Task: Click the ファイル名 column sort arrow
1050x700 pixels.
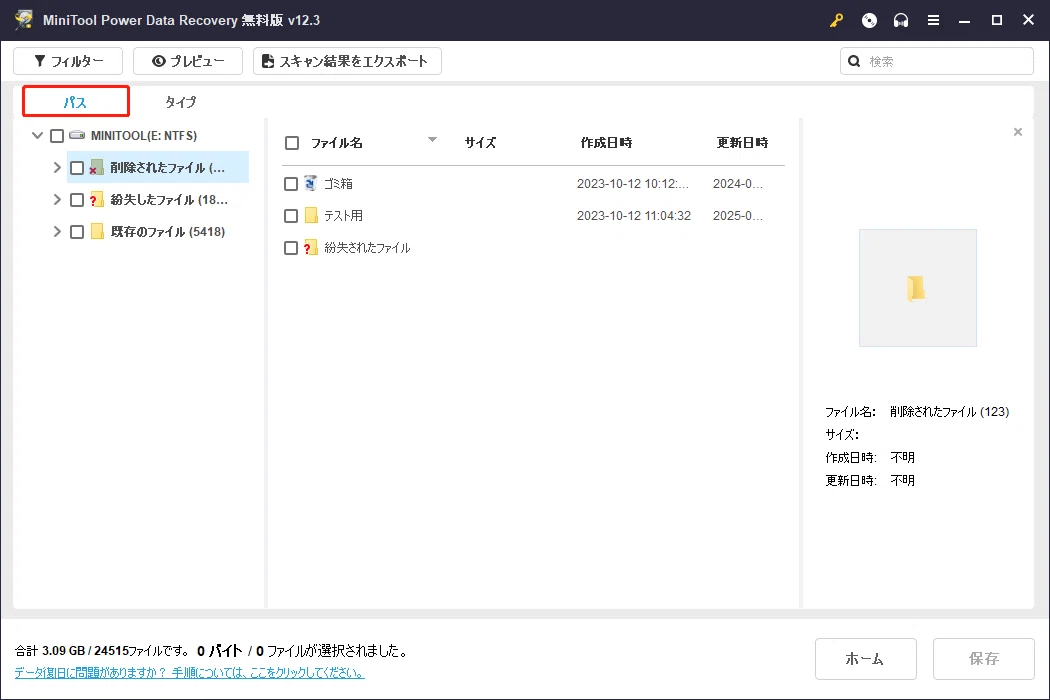Action: (x=432, y=139)
